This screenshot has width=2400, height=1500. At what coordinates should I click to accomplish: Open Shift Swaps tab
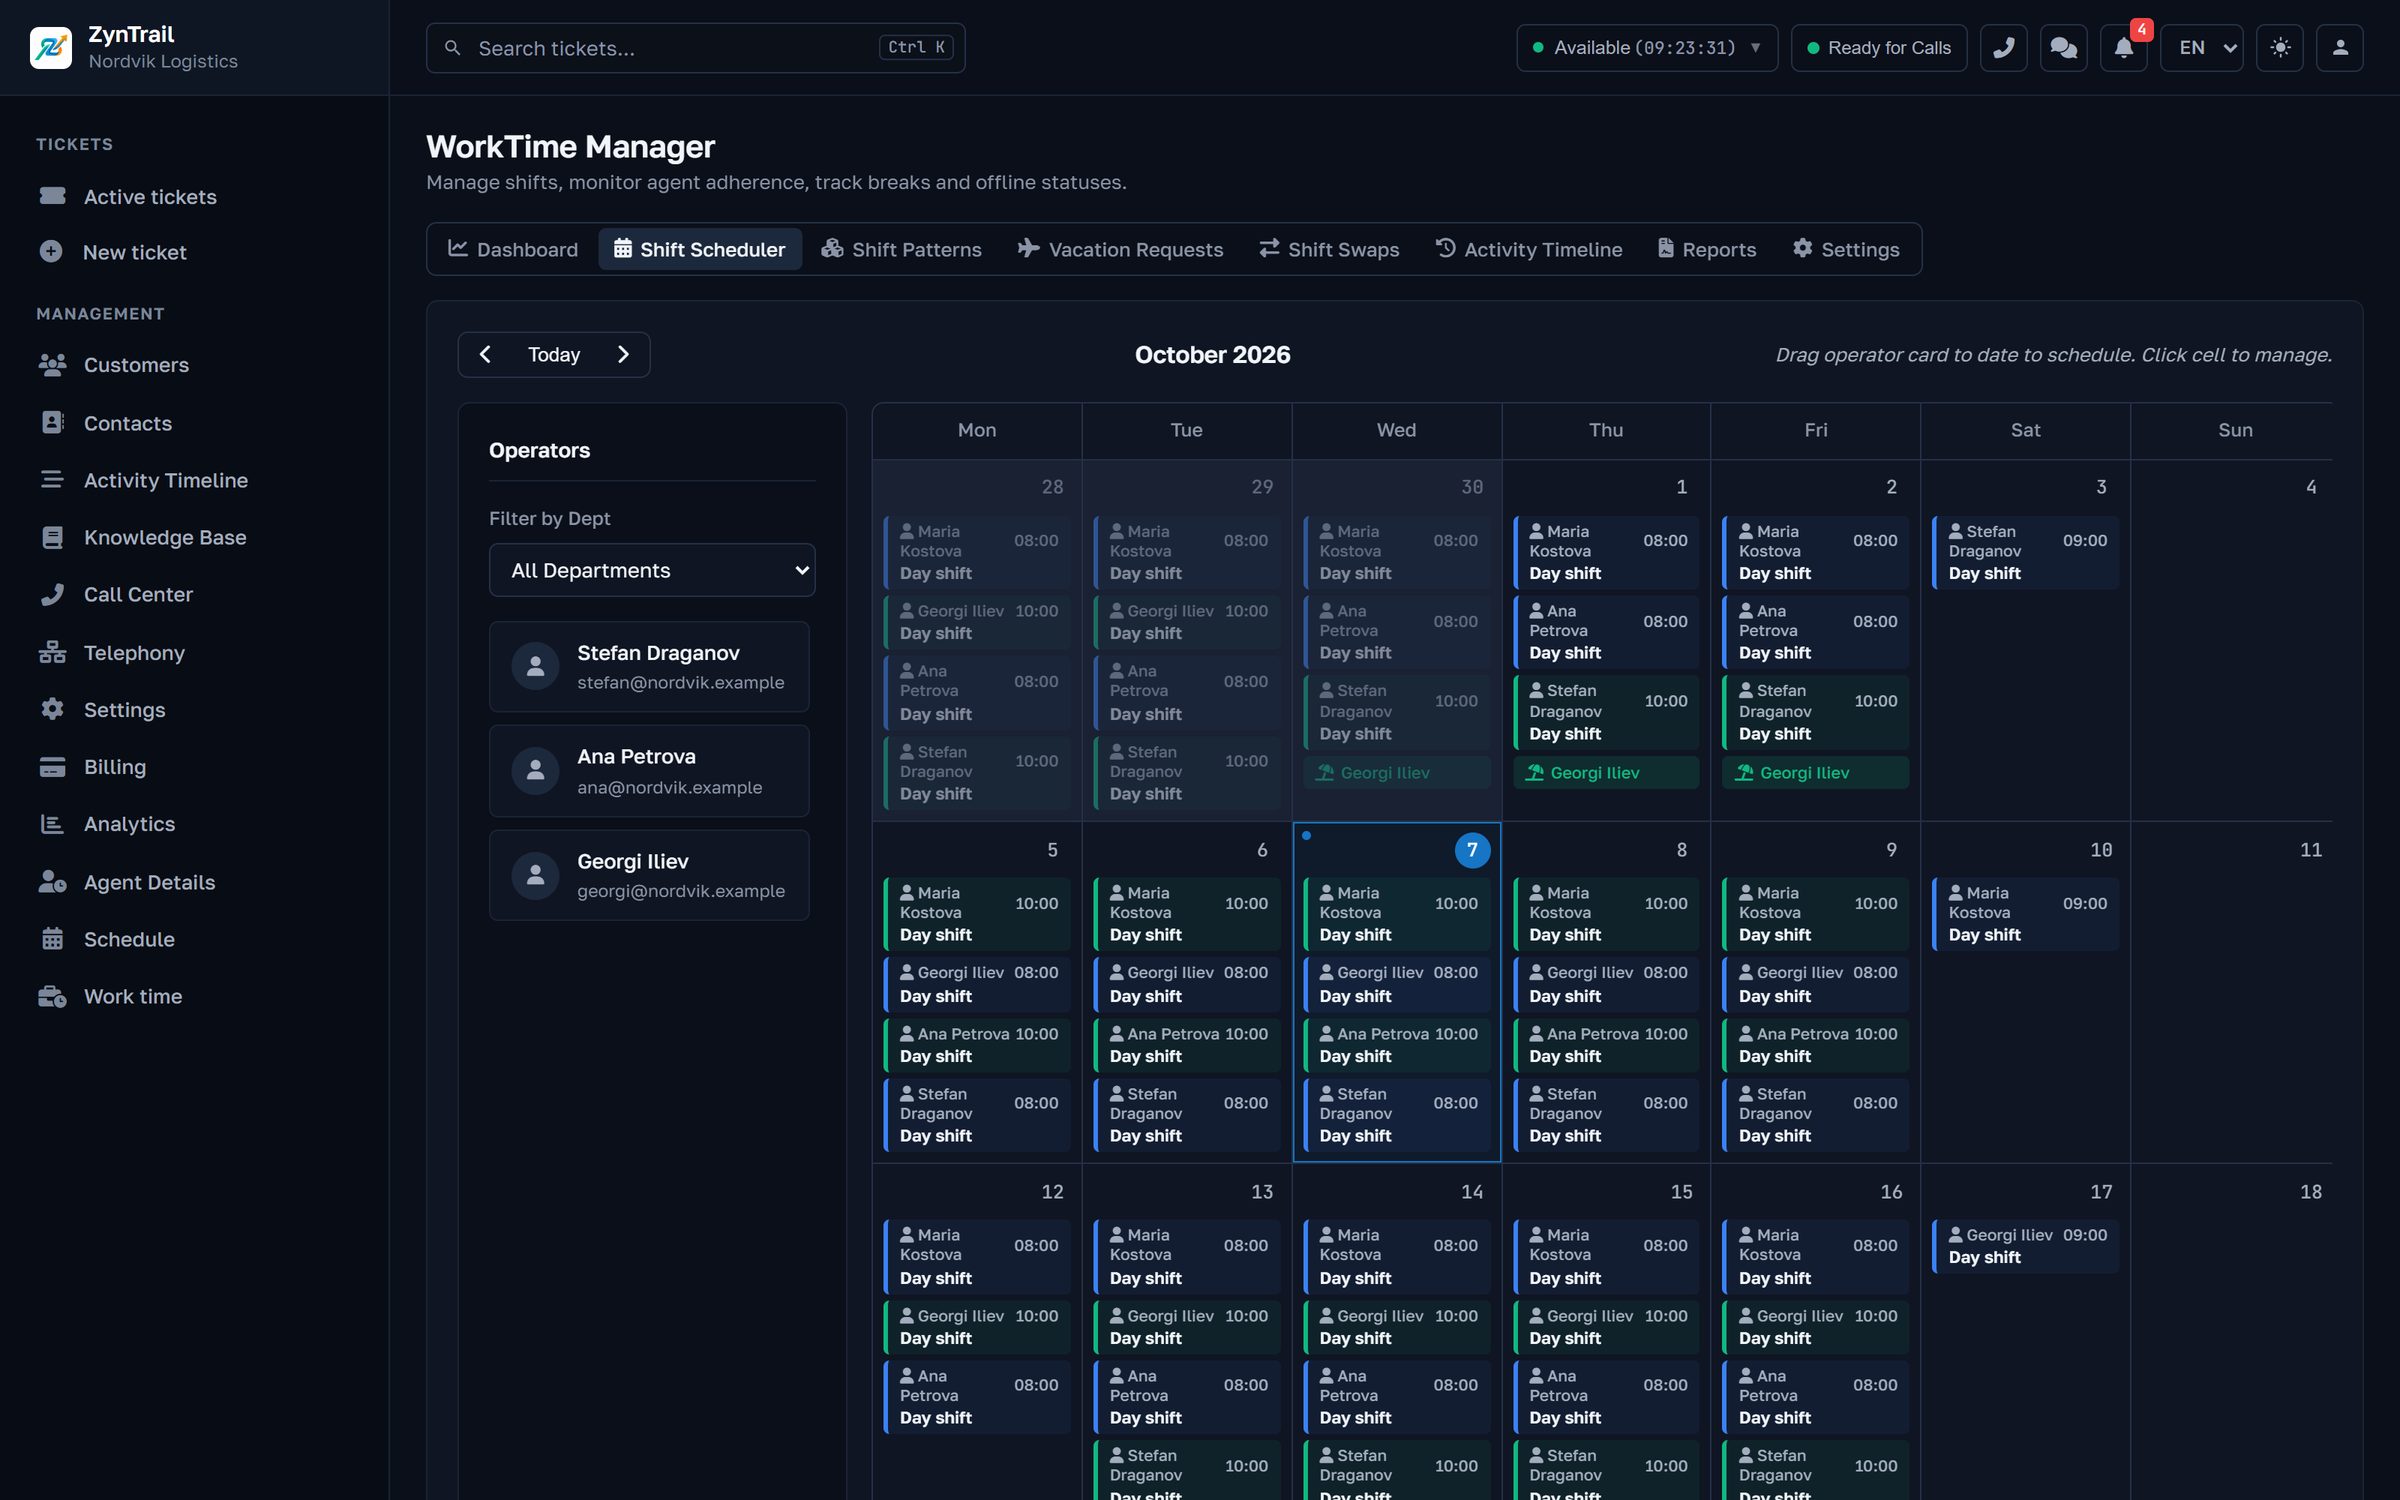coord(1329,249)
